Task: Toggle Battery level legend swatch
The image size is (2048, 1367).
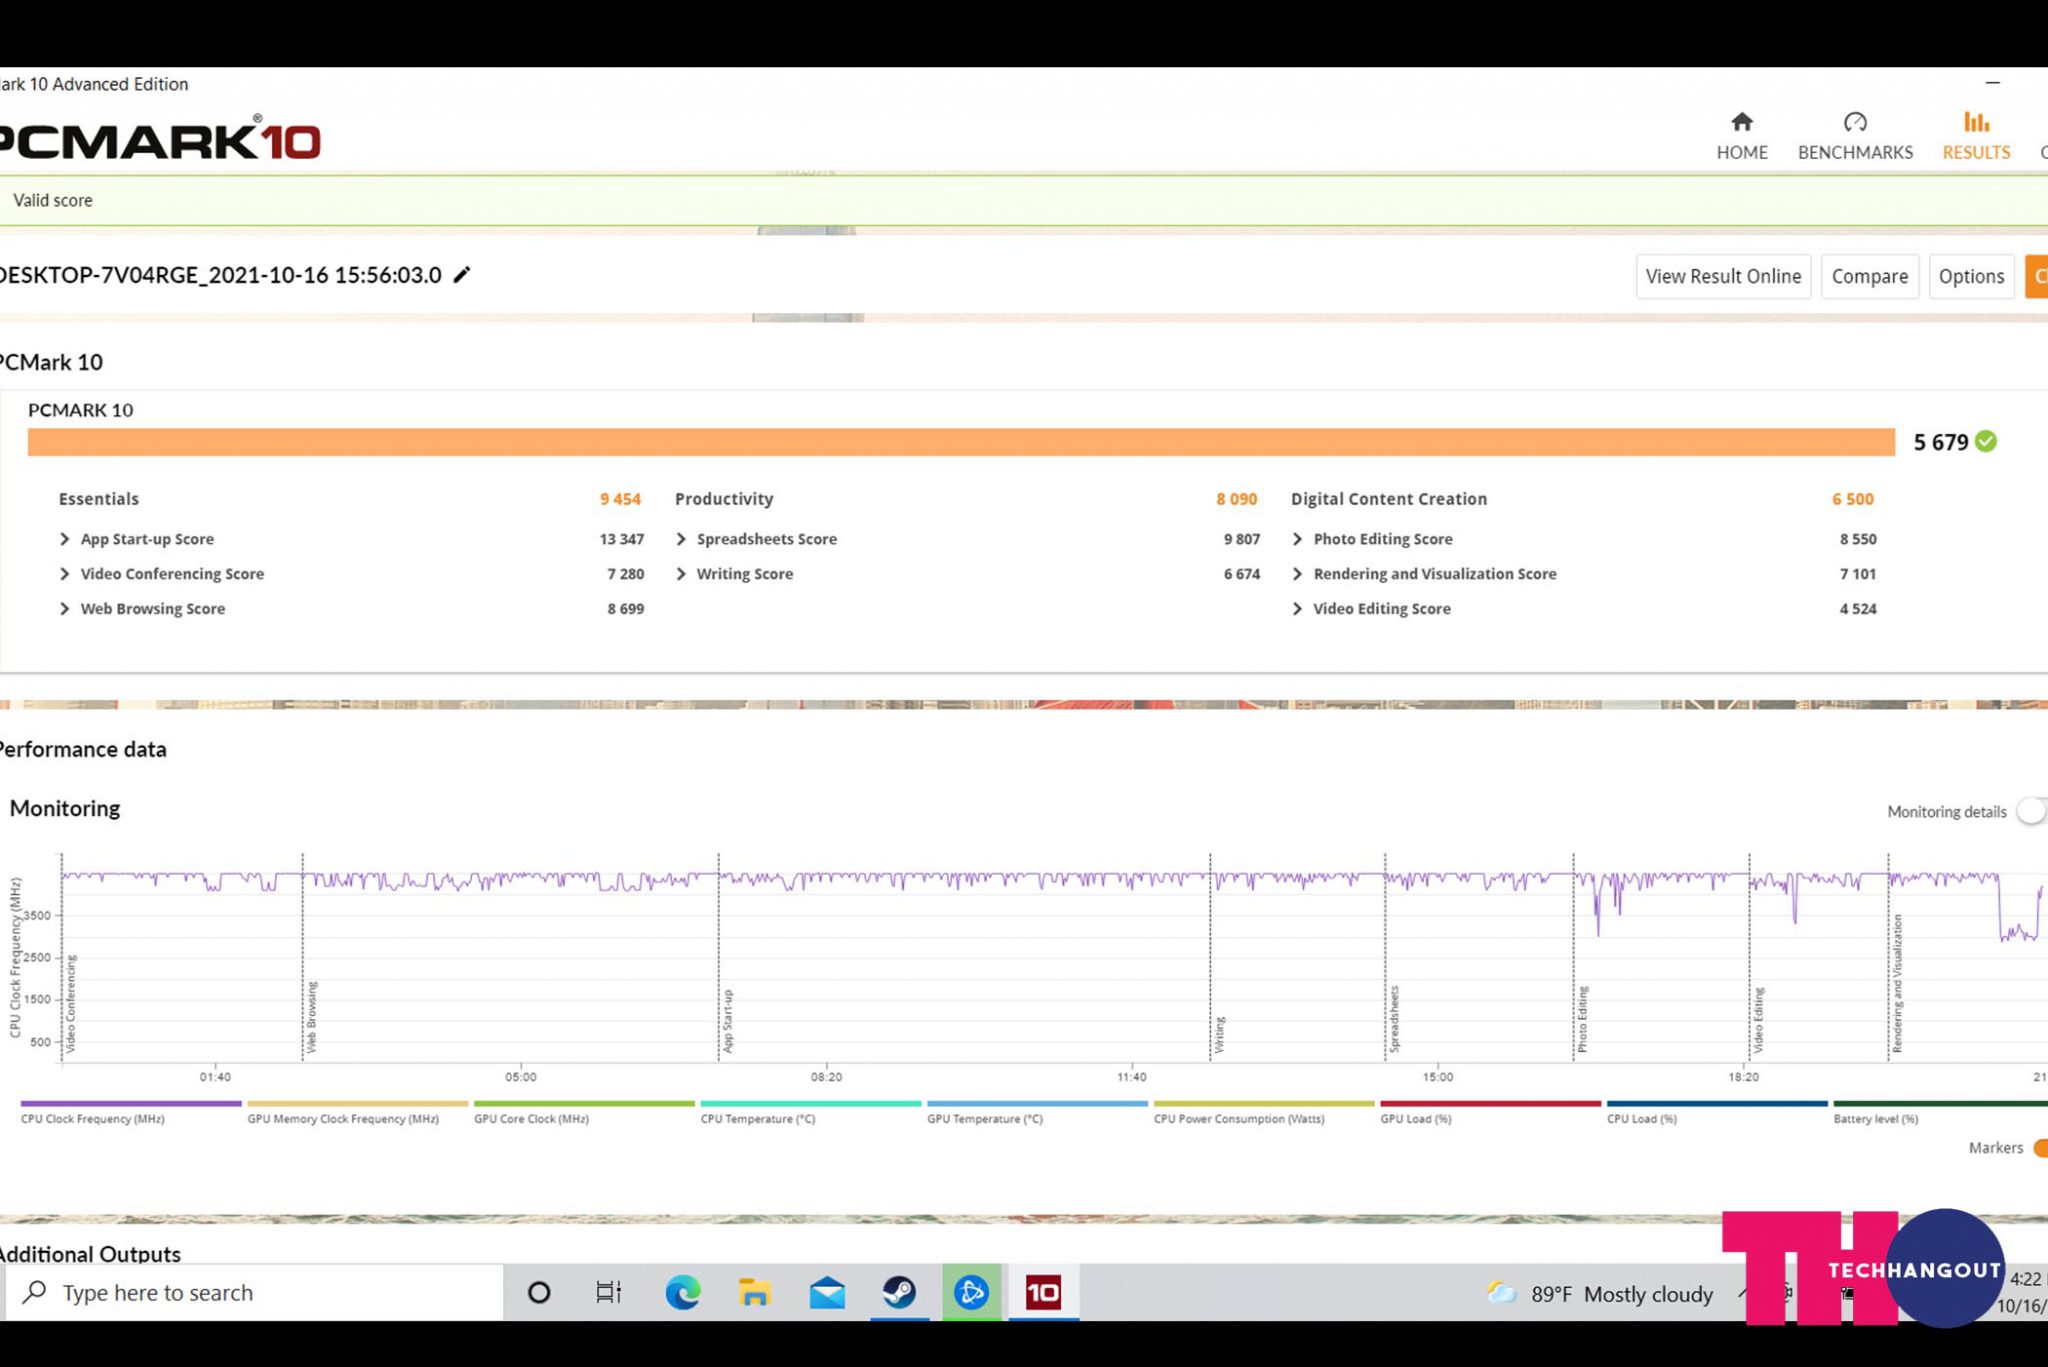Action: (1940, 1104)
